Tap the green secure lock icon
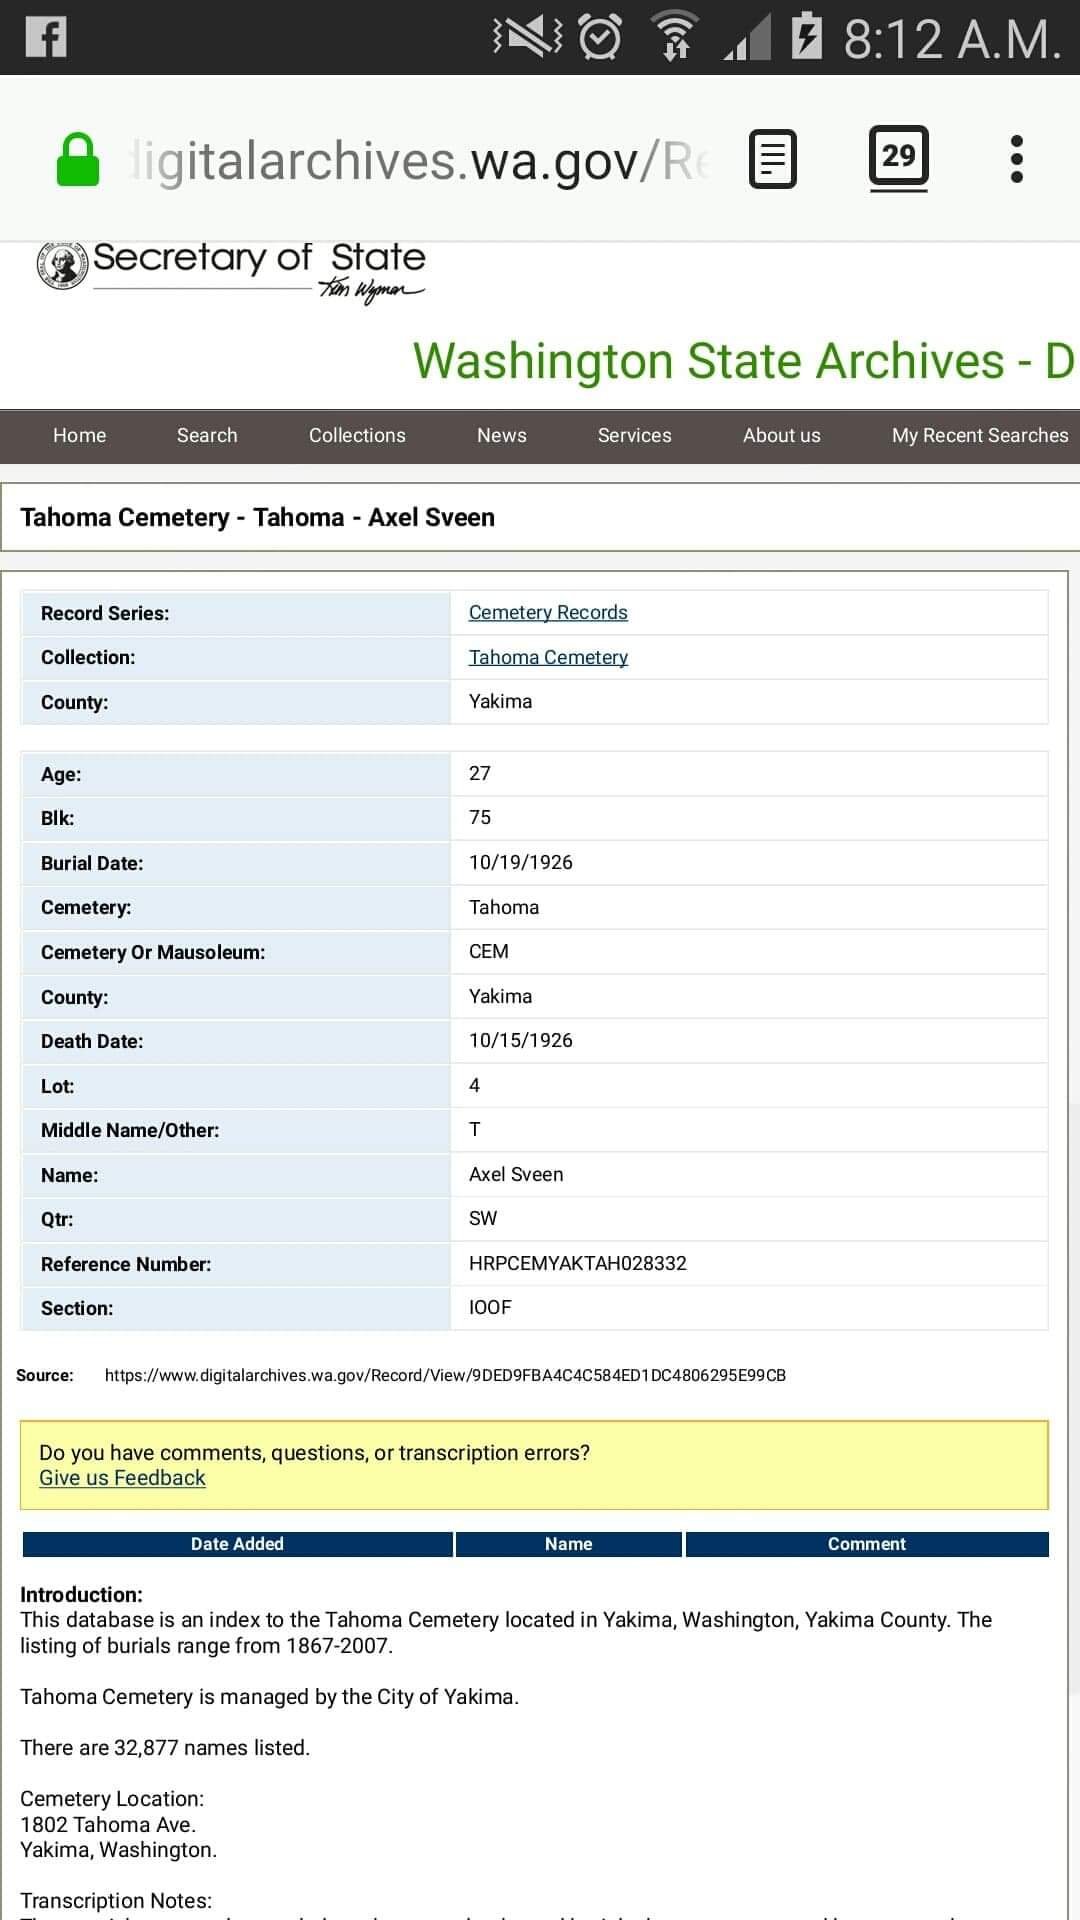Image resolution: width=1080 pixels, height=1920 pixels. click(x=78, y=160)
